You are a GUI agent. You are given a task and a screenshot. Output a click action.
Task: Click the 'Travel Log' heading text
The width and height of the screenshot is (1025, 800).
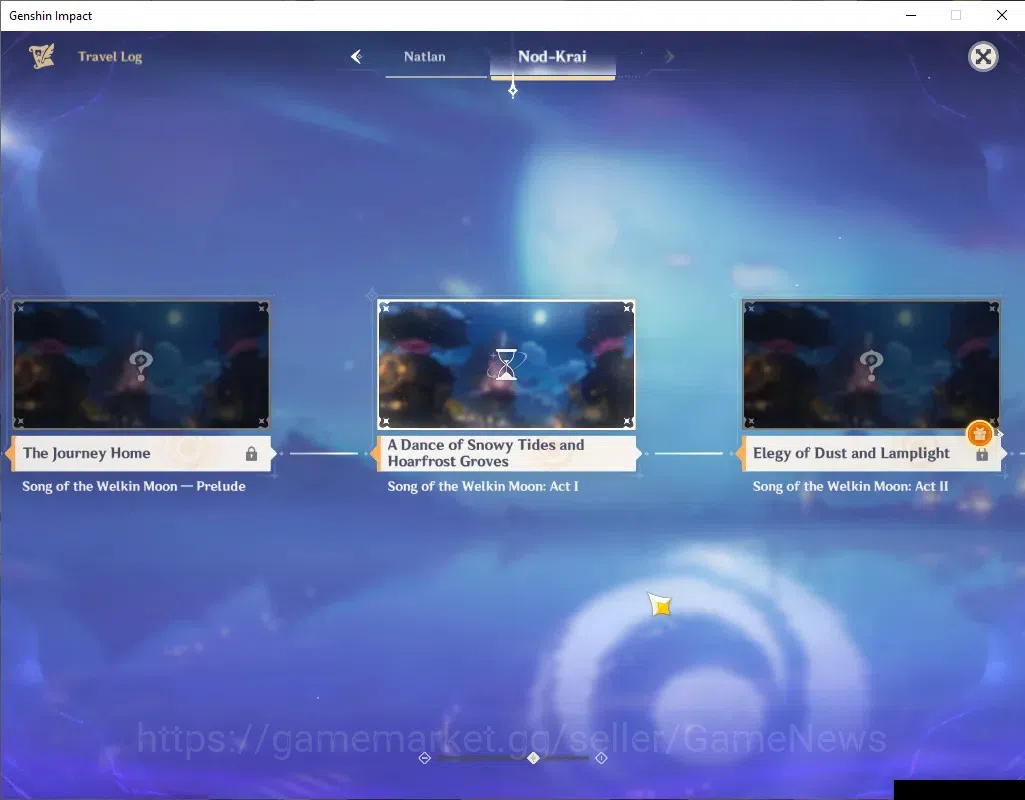click(110, 57)
